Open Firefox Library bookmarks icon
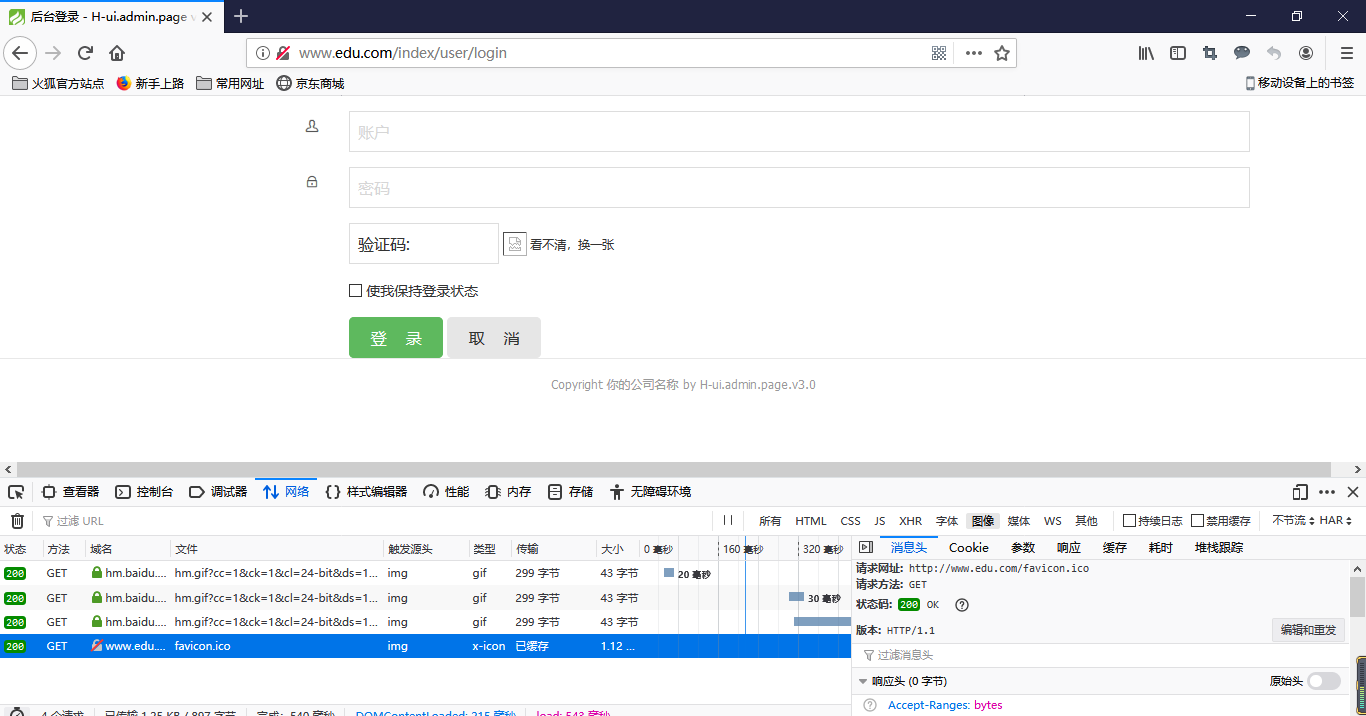1366x716 pixels. pos(1146,52)
